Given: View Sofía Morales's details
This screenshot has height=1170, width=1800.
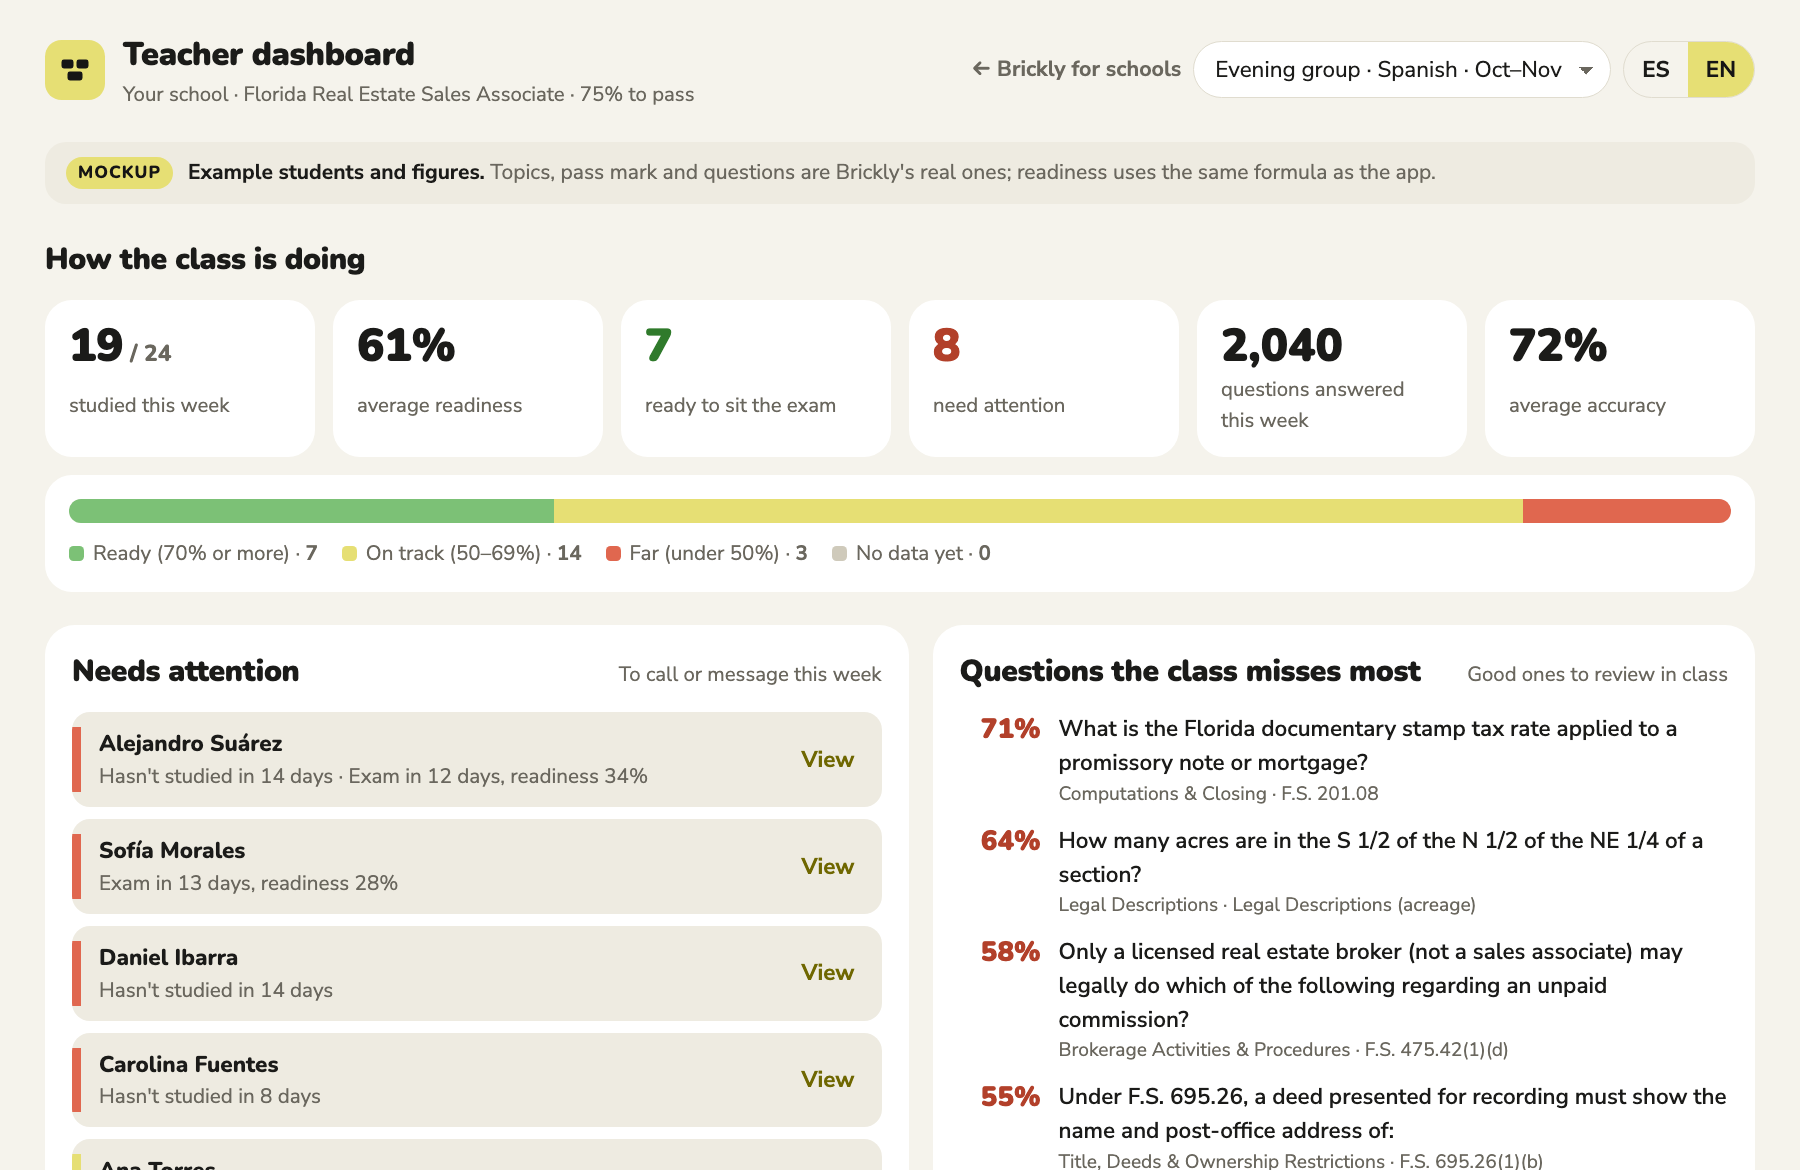Looking at the screenshot, I should tap(827, 867).
